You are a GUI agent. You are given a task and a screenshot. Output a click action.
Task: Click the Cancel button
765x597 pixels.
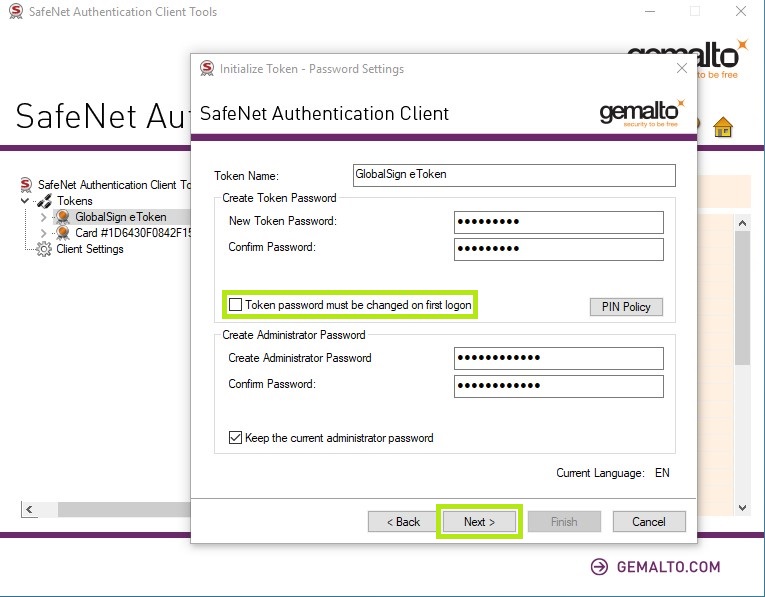coord(649,521)
